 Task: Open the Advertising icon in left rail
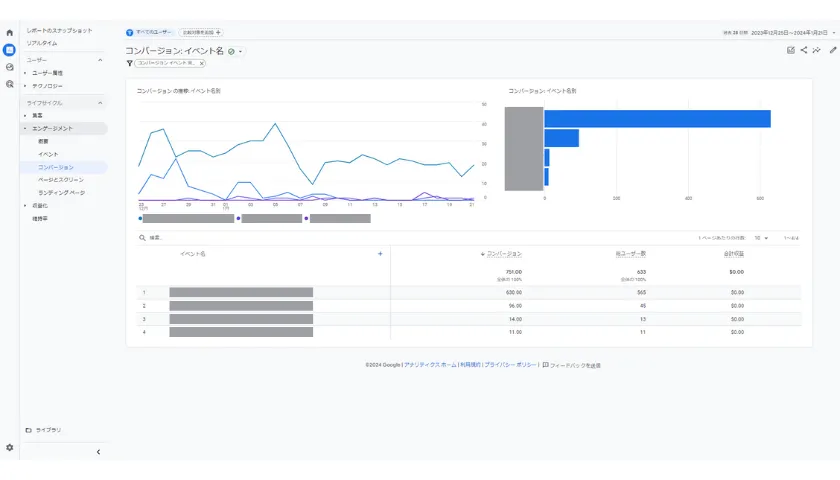click(x=10, y=84)
